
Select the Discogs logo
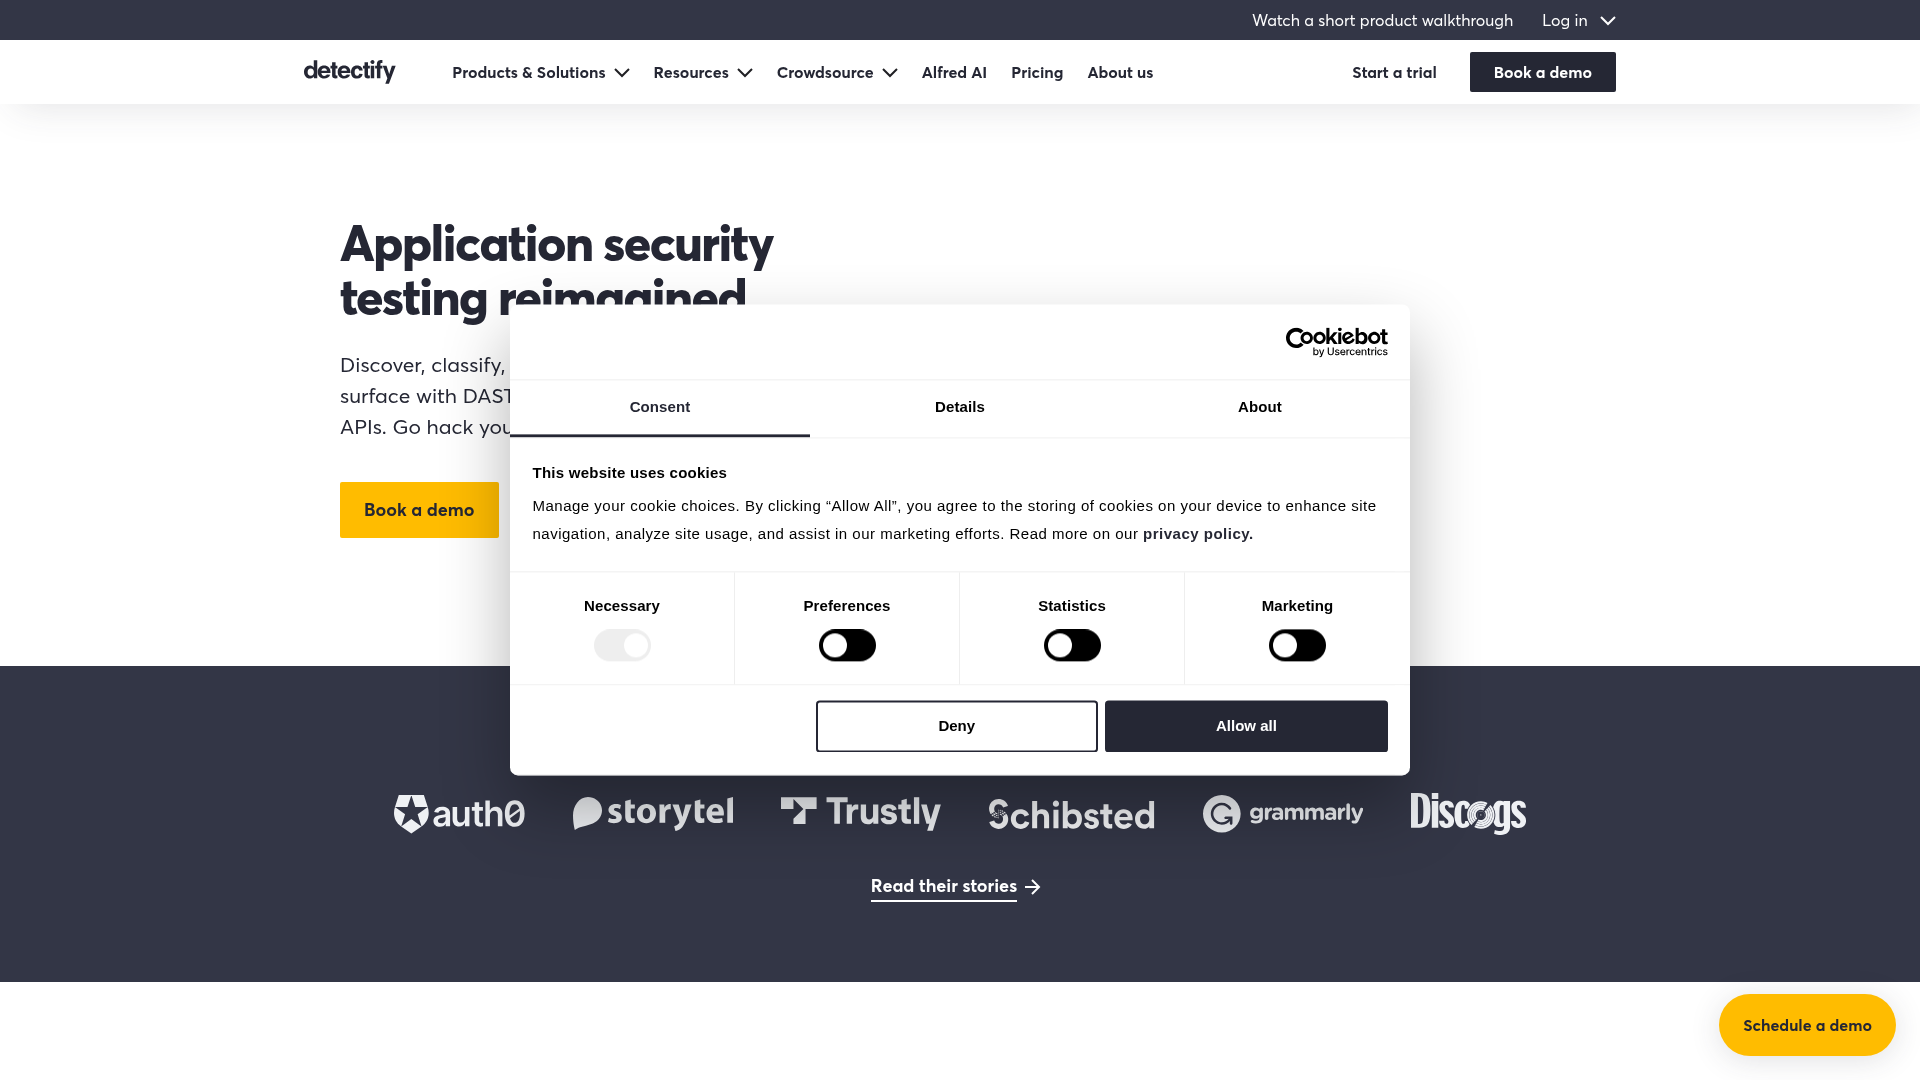point(1467,814)
